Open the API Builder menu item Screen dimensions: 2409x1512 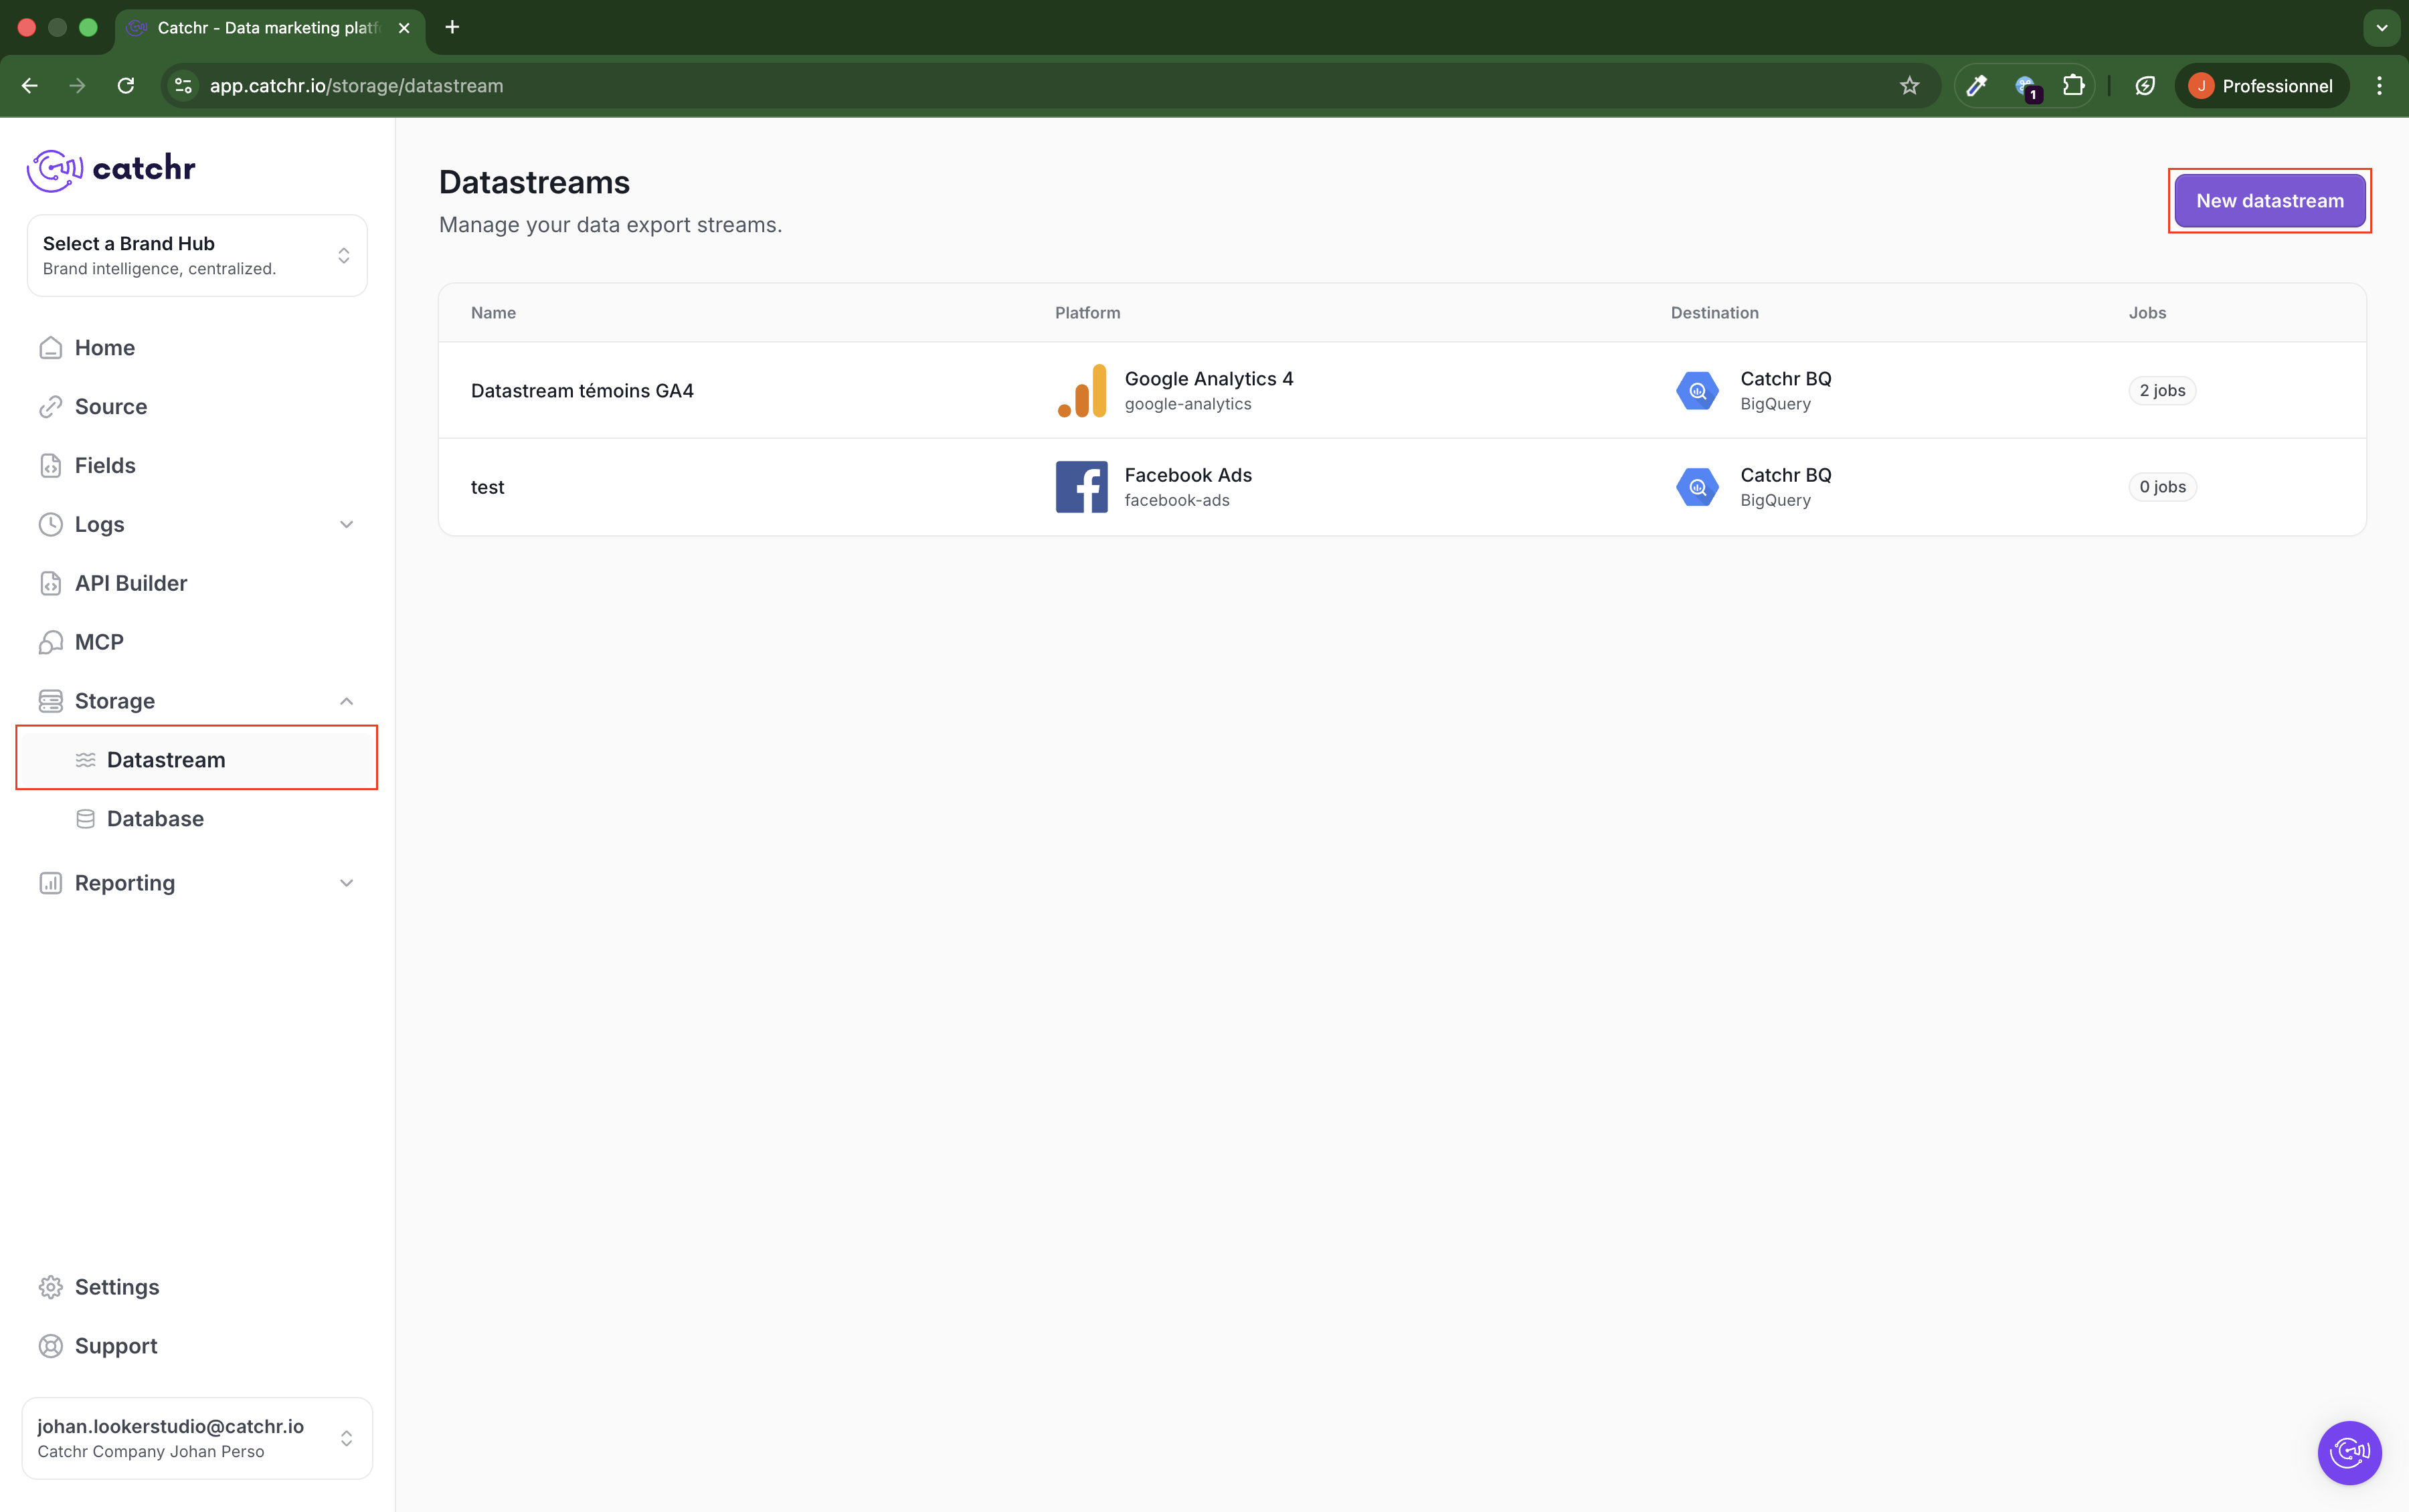tap(131, 583)
